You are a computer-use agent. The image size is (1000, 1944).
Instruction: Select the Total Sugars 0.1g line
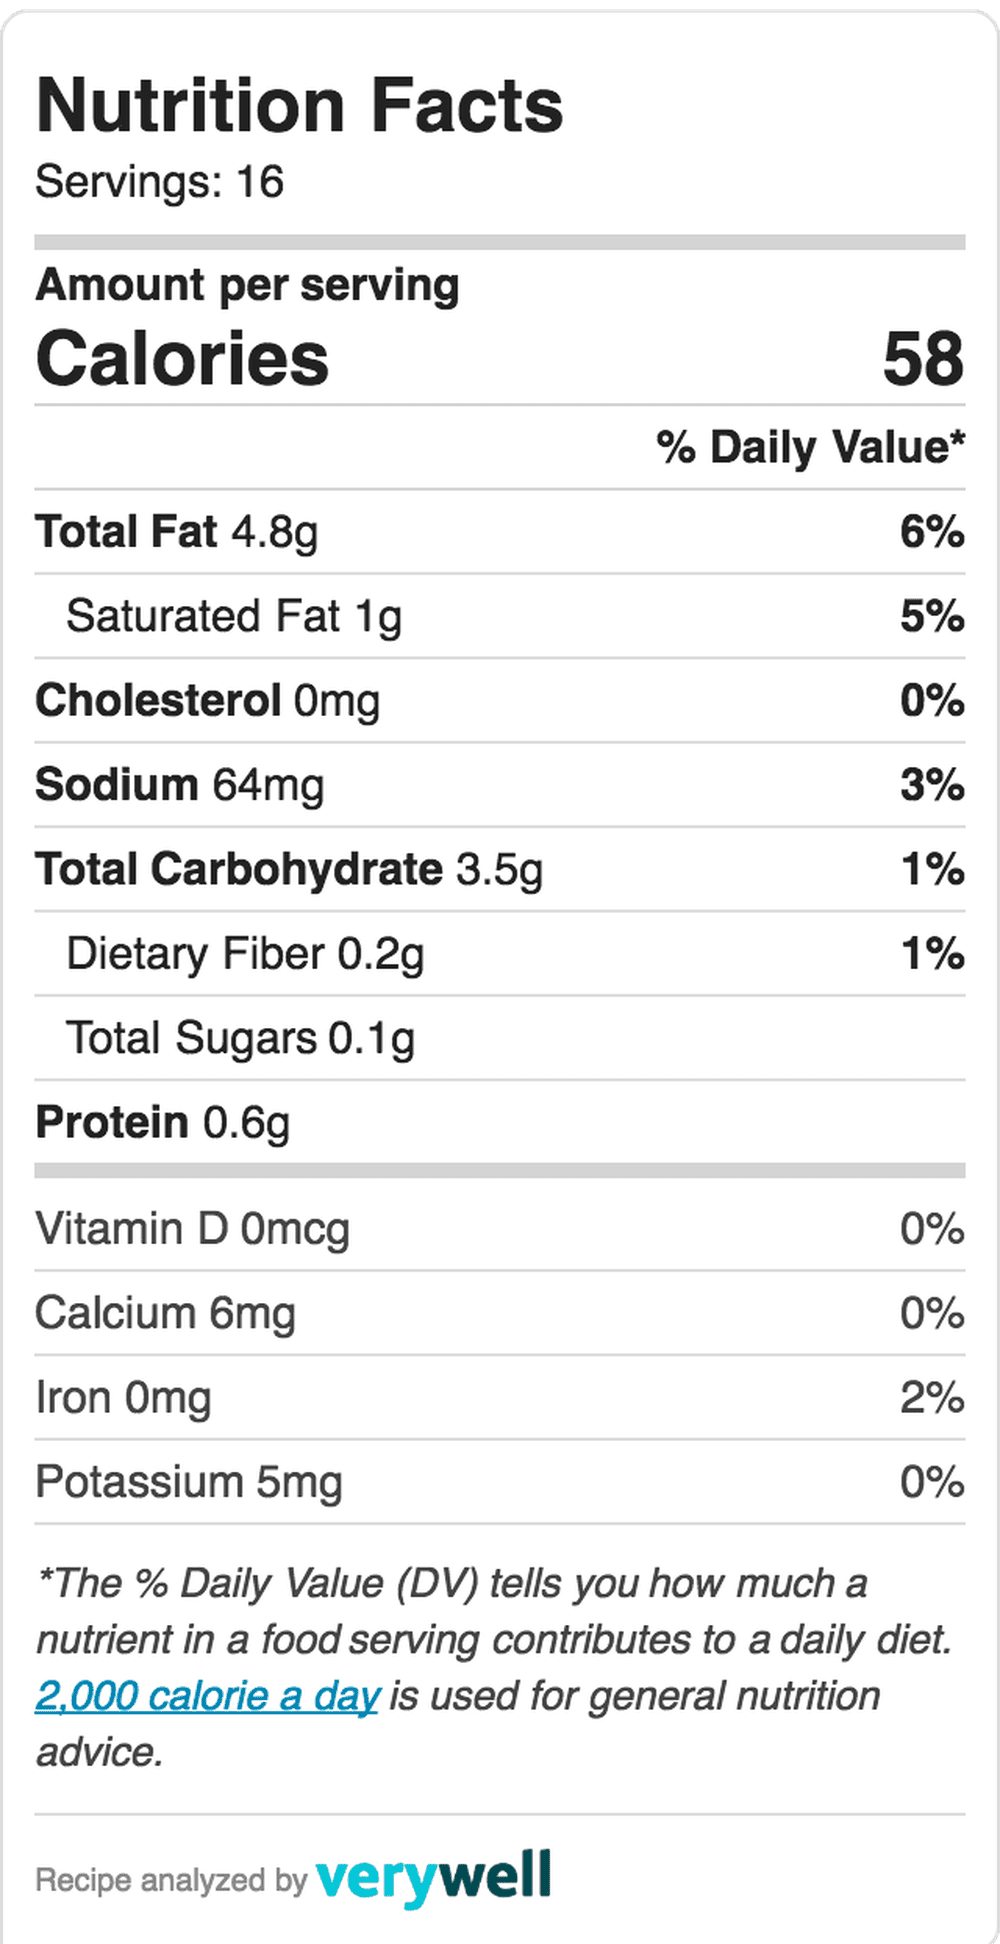(500, 1037)
